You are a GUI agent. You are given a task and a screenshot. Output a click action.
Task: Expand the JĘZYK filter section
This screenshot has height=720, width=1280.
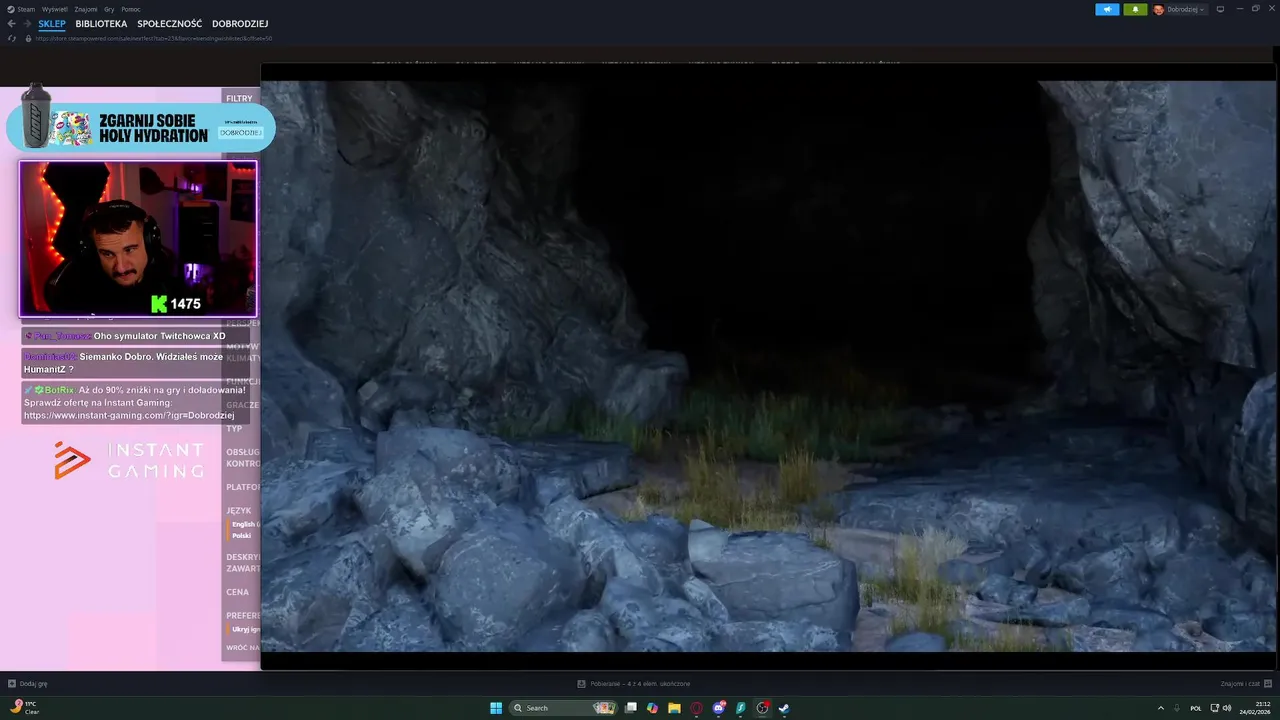click(239, 510)
